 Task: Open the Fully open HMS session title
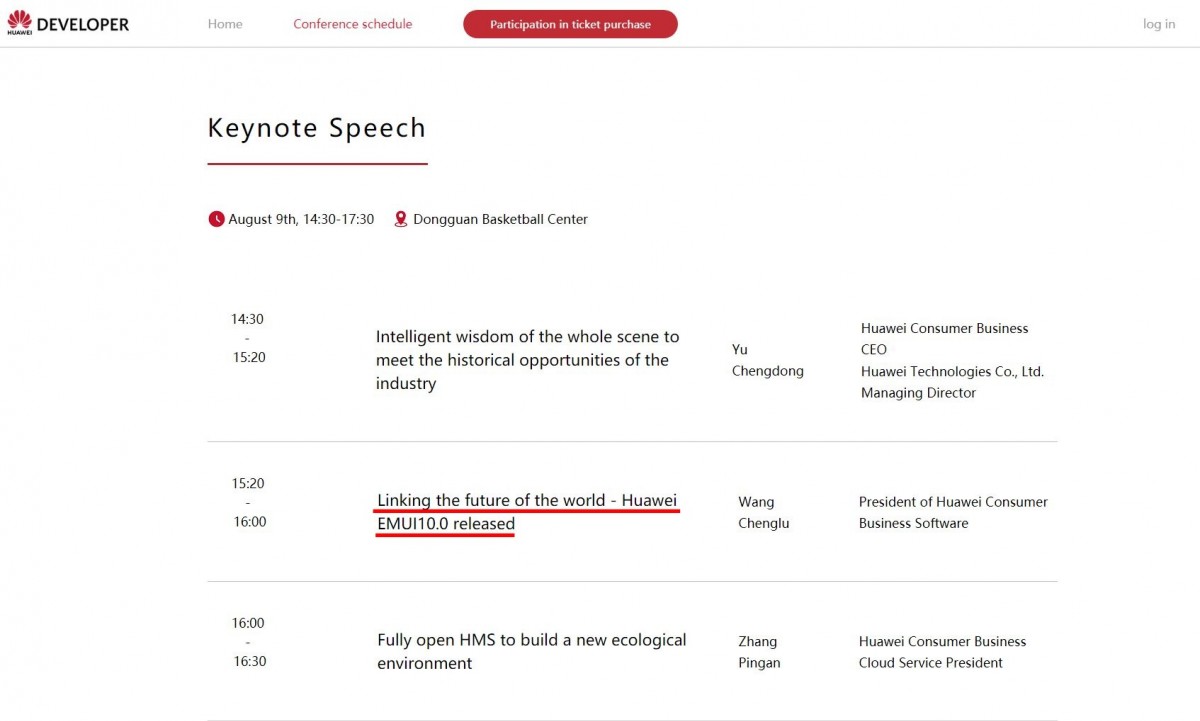[x=531, y=651]
